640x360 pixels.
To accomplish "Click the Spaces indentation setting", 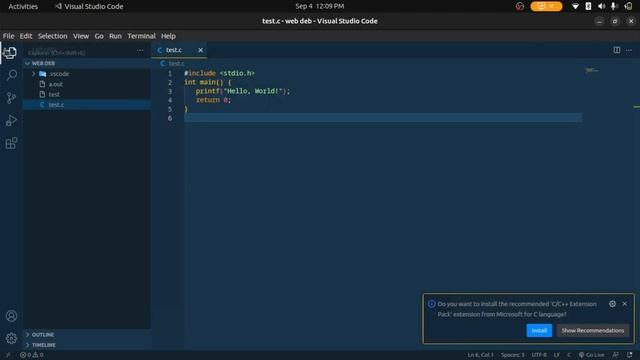I will [513, 355].
